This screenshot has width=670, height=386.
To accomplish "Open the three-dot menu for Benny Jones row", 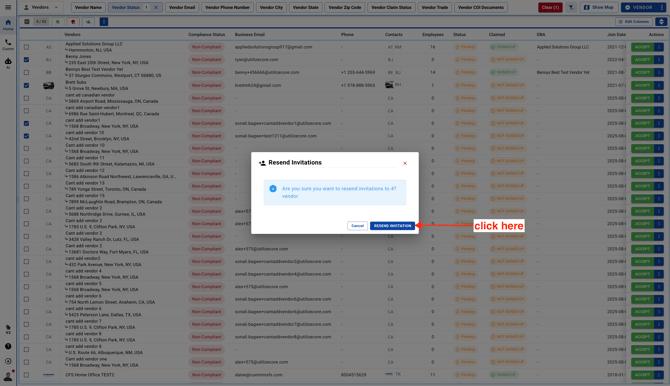I will coord(659,60).
